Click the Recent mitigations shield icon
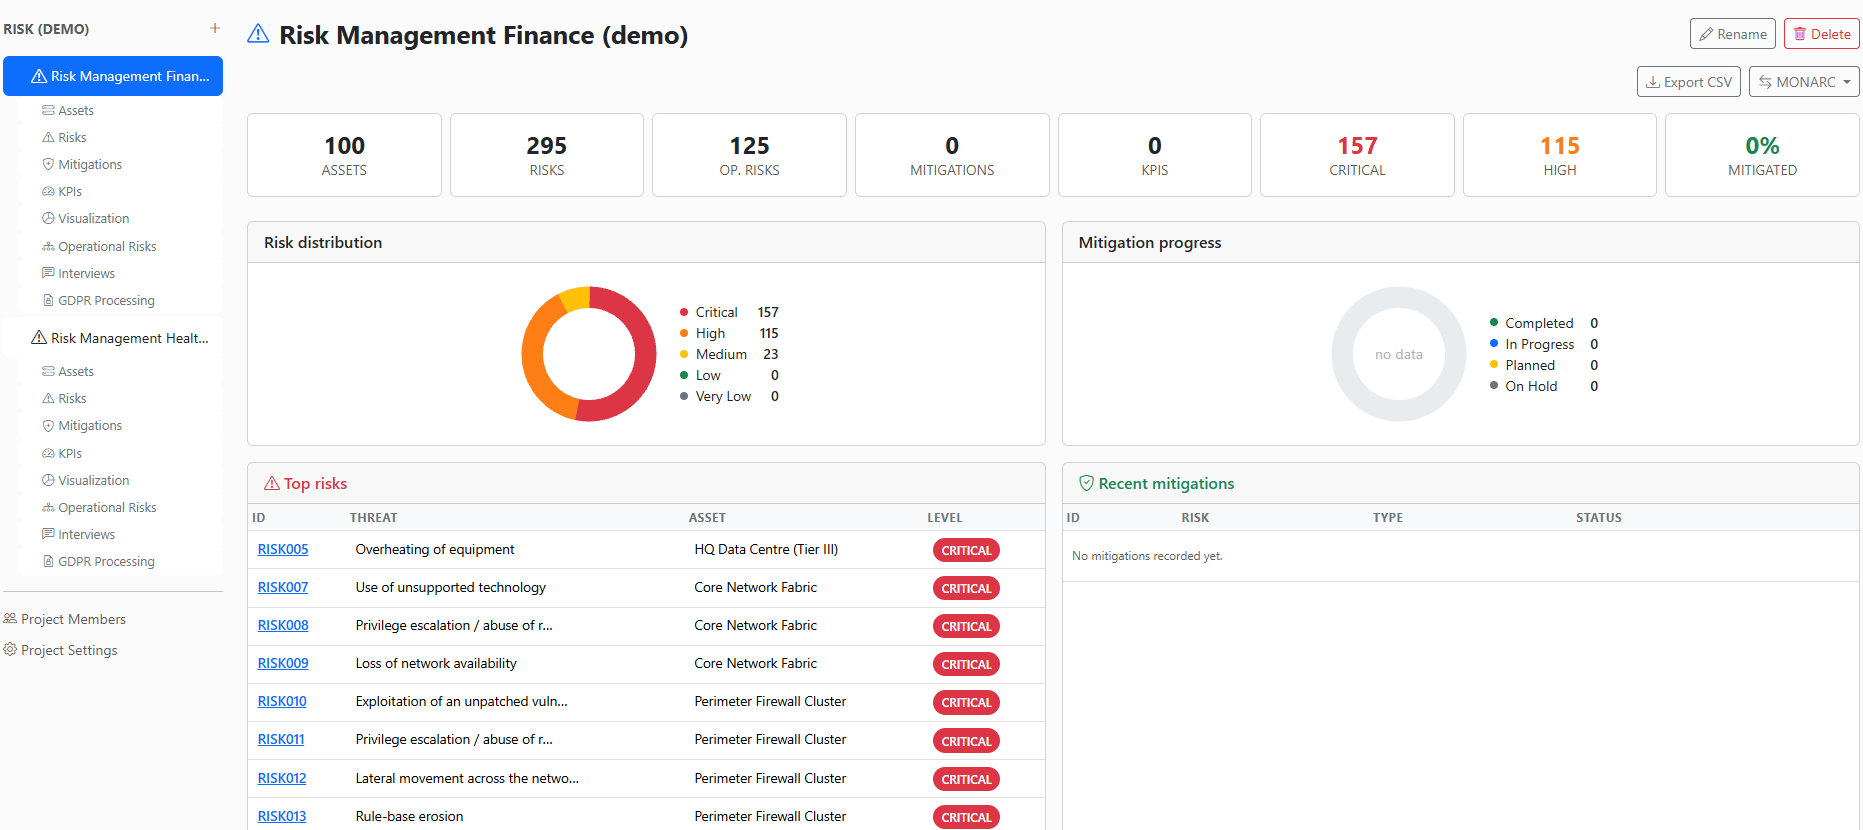1863x830 pixels. [x=1087, y=483]
